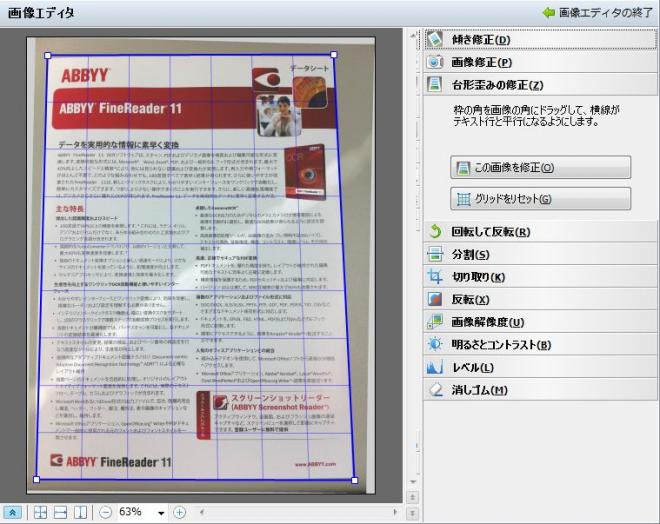Screen dimensions: 660x524
Task: Click the top-left grid corner handle
Action: (x=48, y=55)
